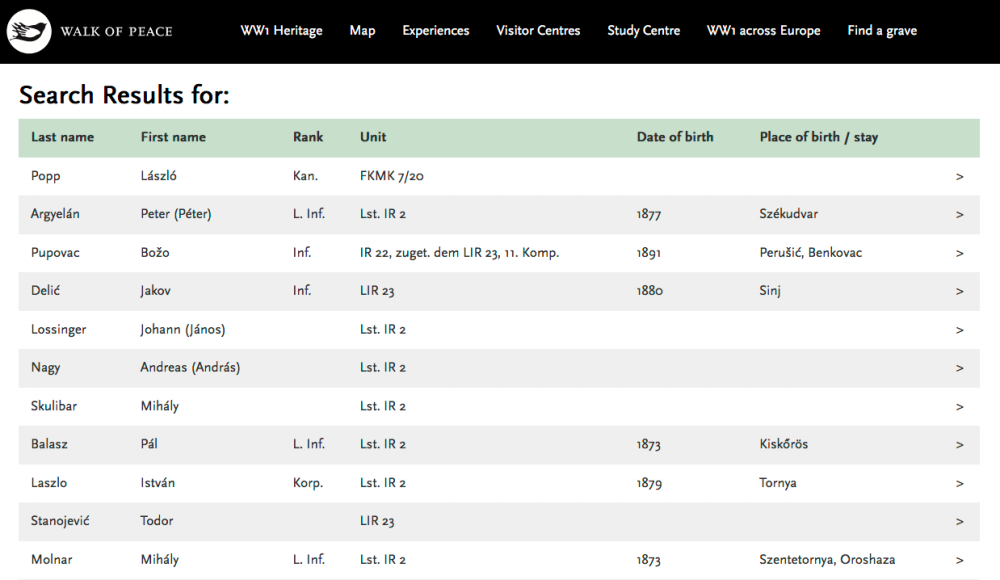The height and width of the screenshot is (580, 1000).
Task: Open the Experiences menu item
Action: (435, 31)
